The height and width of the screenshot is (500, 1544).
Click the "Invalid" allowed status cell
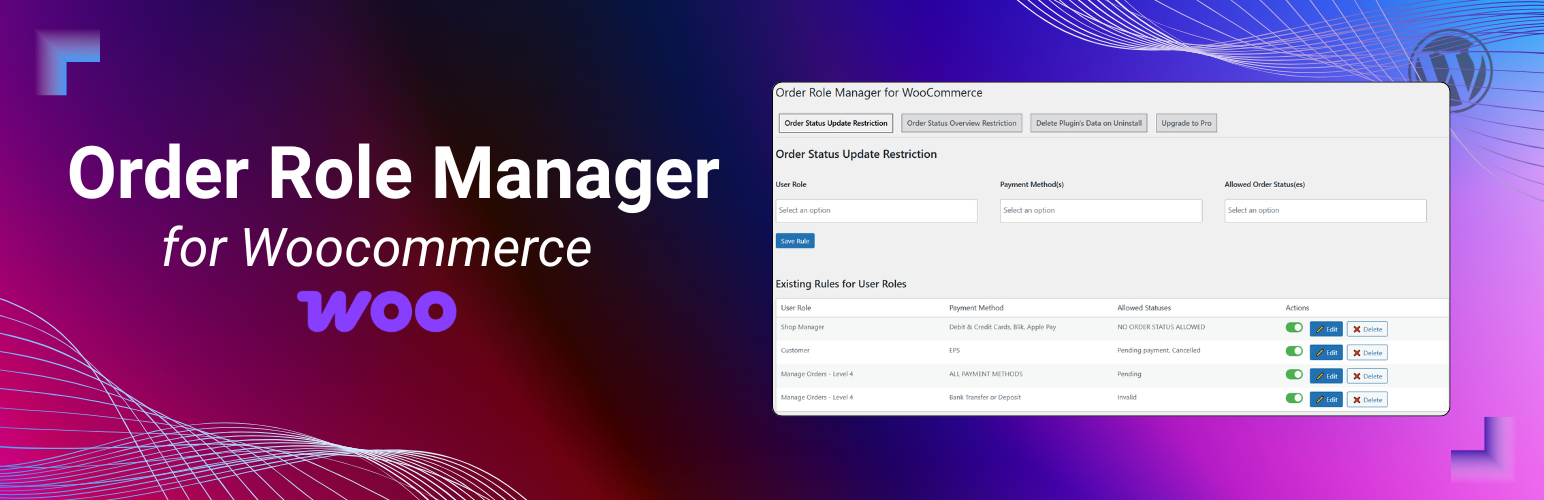point(1127,397)
